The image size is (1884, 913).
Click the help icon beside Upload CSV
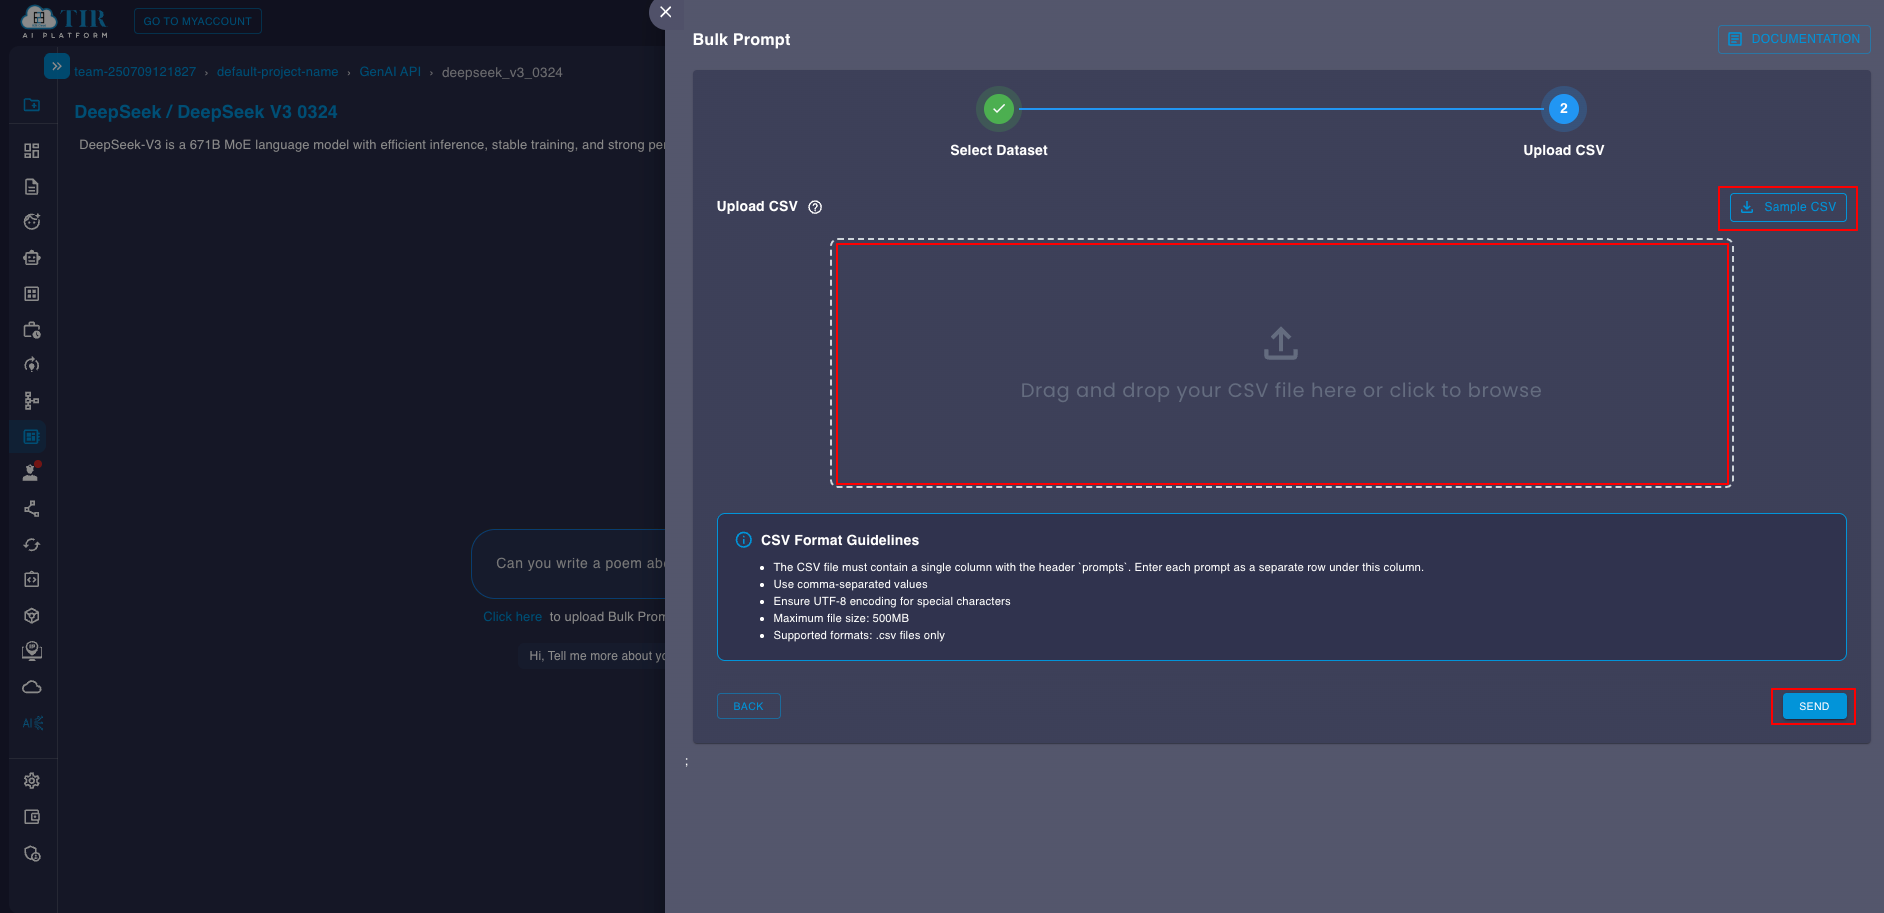point(815,207)
